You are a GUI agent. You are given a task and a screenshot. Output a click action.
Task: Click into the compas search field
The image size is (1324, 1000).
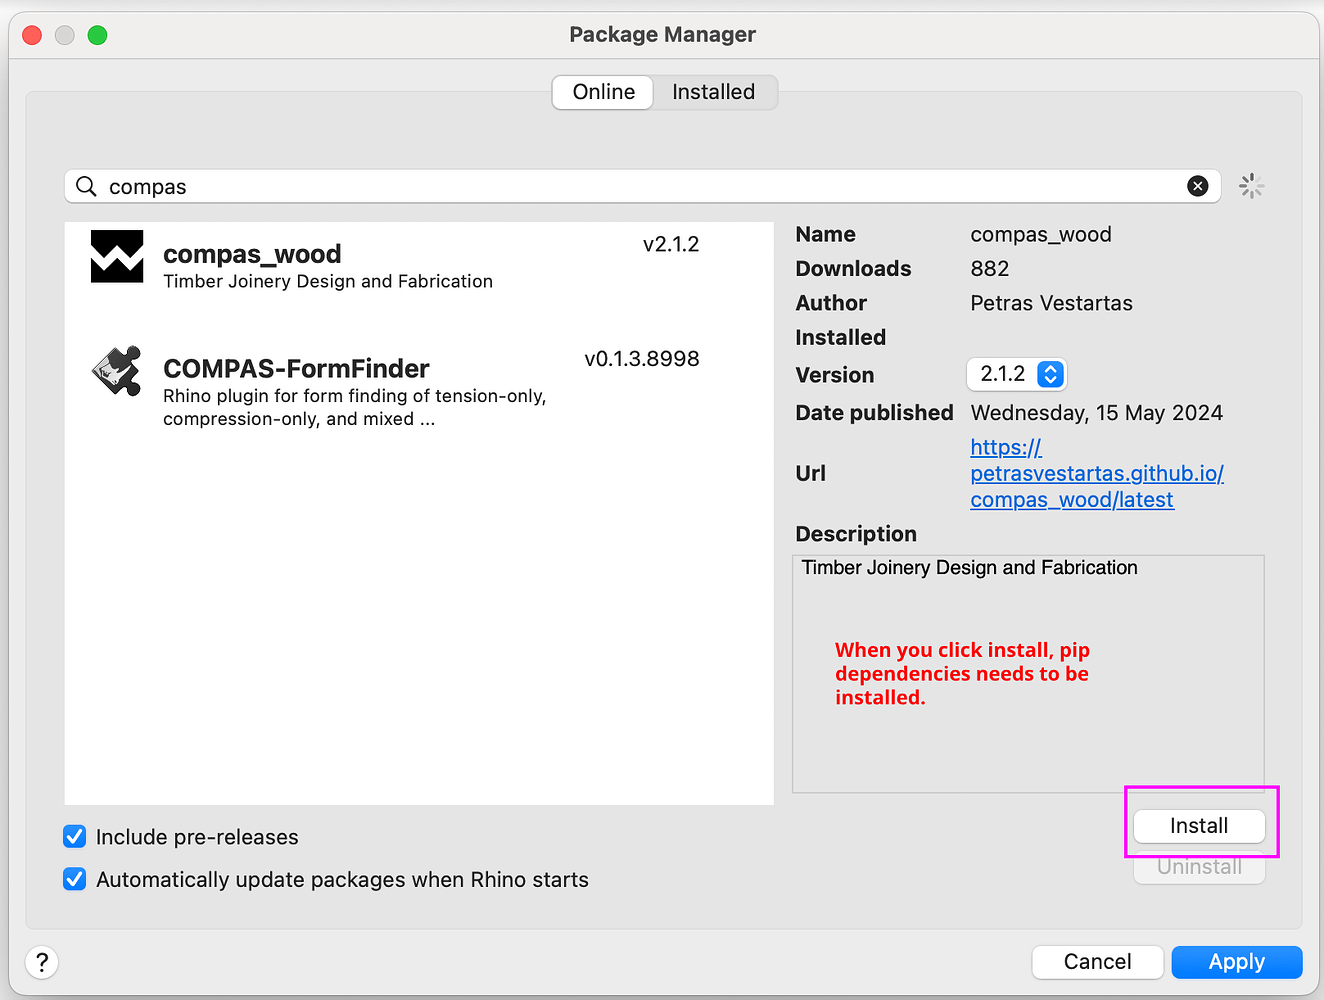coord(640,187)
